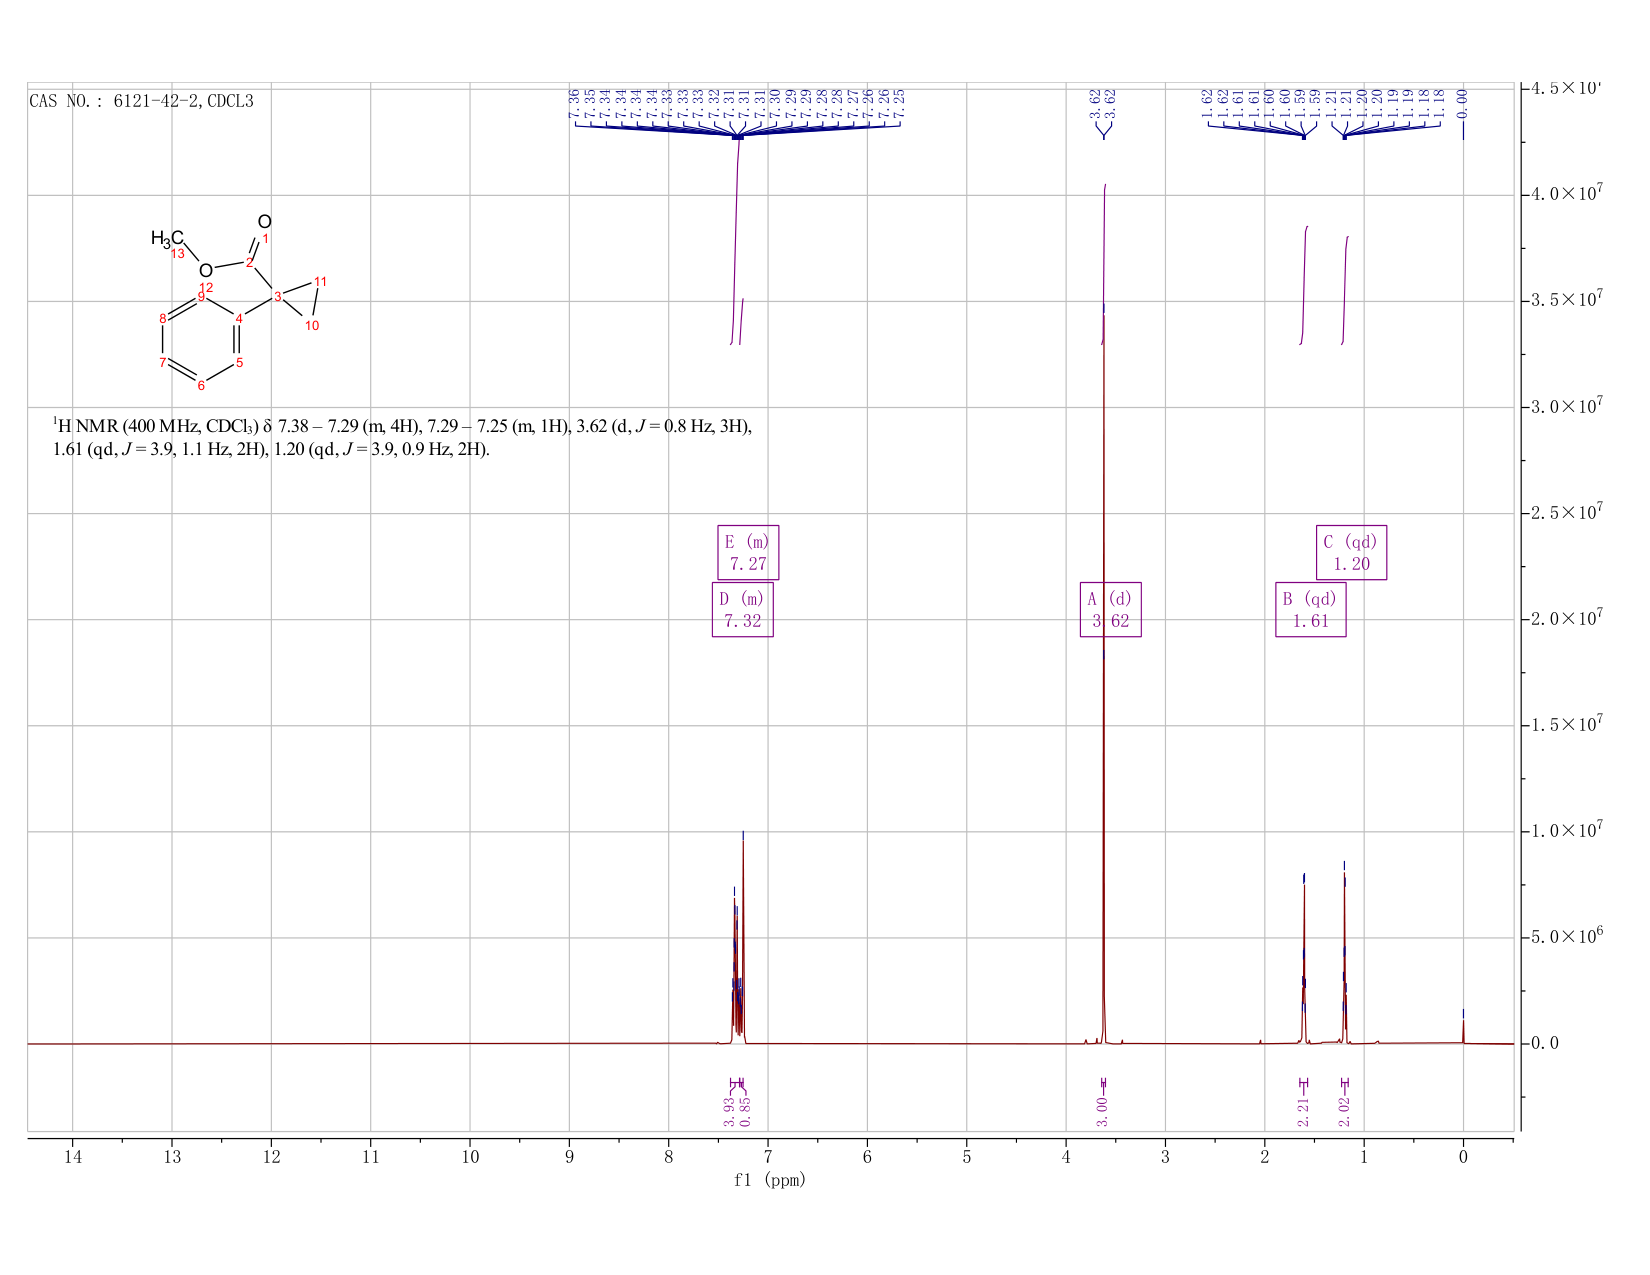The width and height of the screenshot is (1650, 1275).
Task: Click the 0.0 intensity axis tick label
Action: pos(1545,1044)
